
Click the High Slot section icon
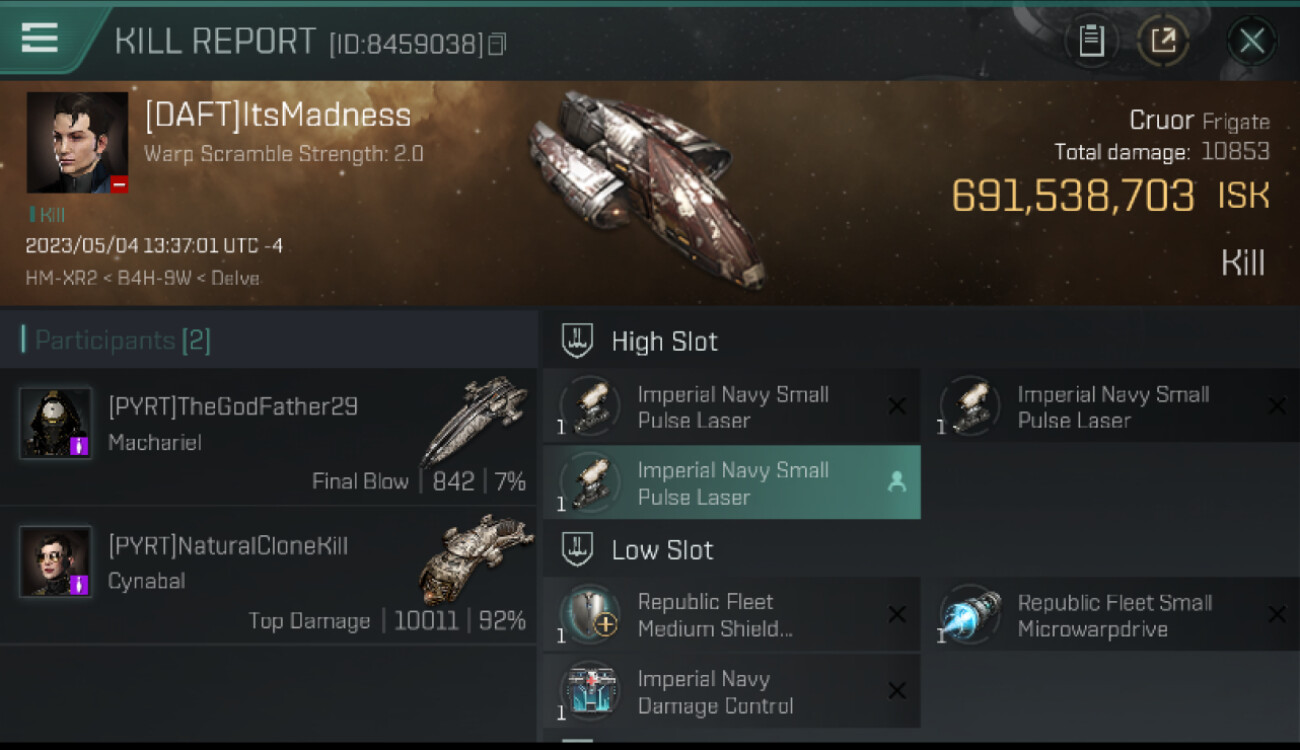(x=577, y=341)
